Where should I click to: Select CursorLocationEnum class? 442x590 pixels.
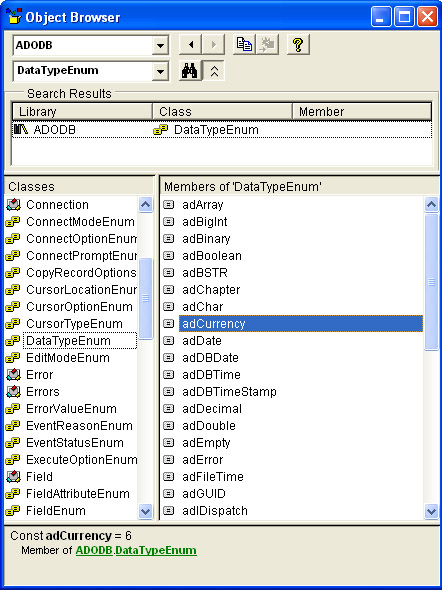click(x=81, y=290)
